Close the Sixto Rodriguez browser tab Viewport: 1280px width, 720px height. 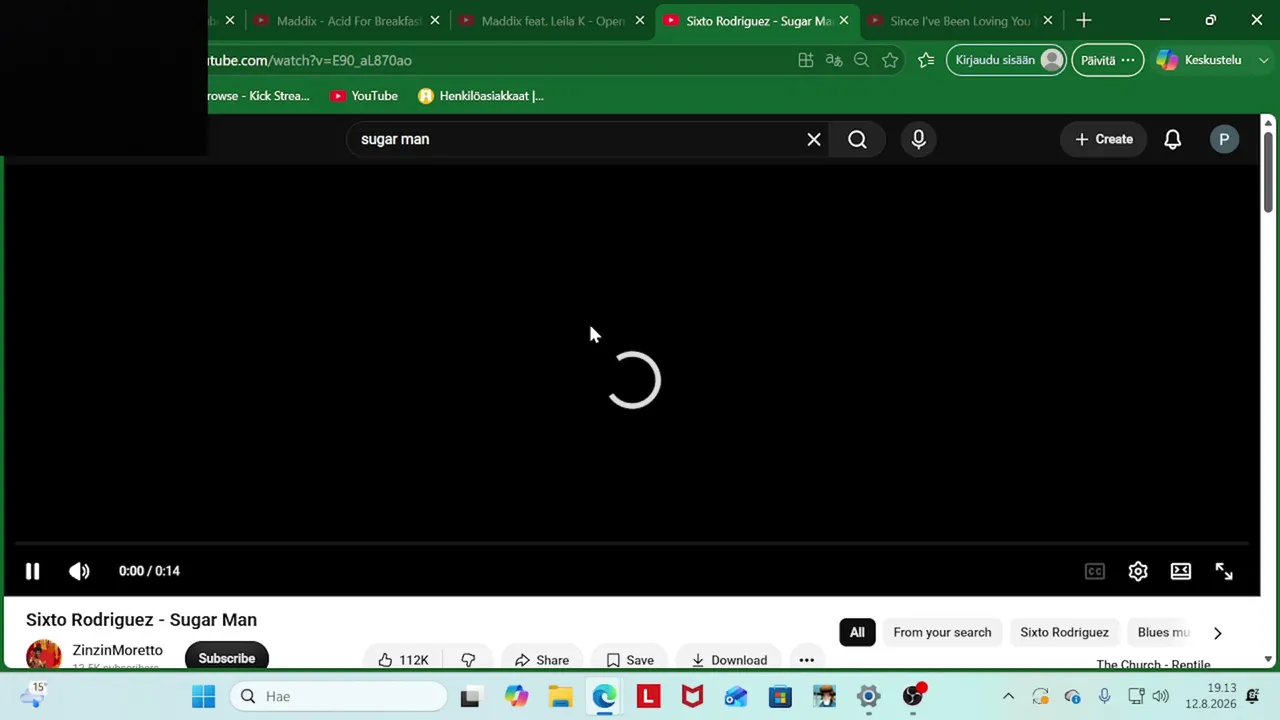pyautogui.click(x=844, y=20)
